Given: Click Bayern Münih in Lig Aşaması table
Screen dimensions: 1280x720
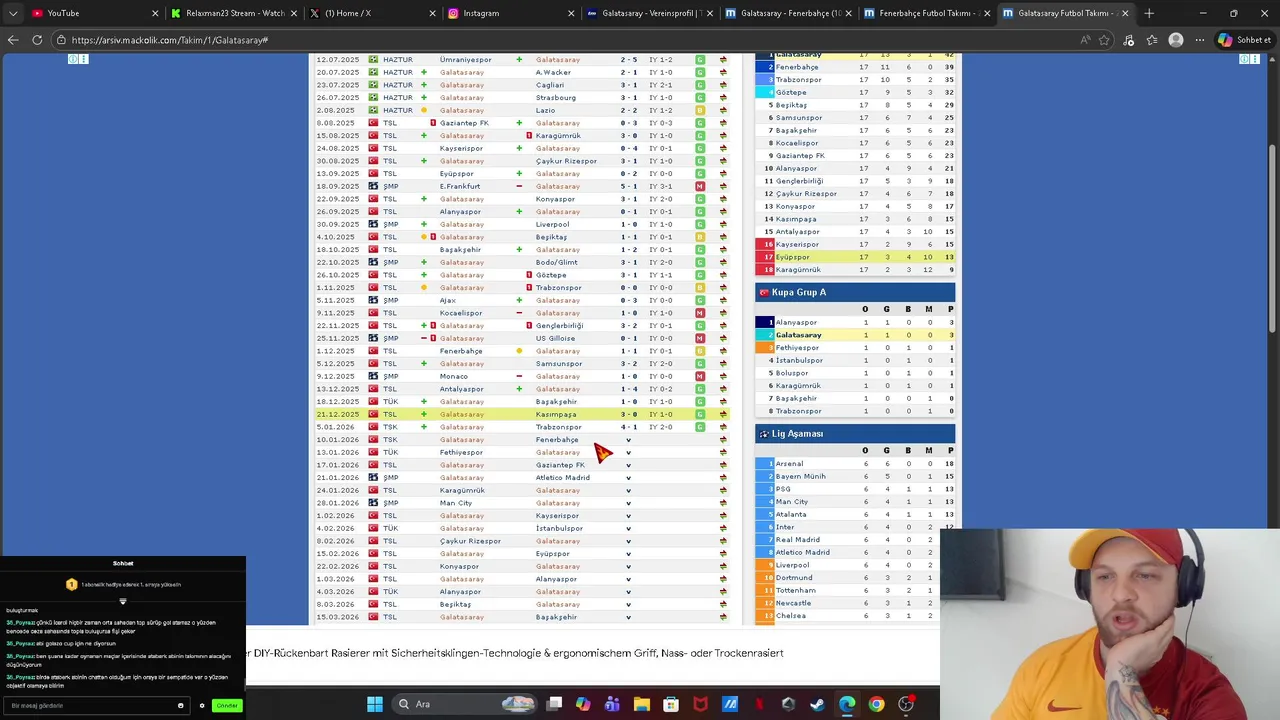Looking at the screenshot, I should tap(801, 477).
